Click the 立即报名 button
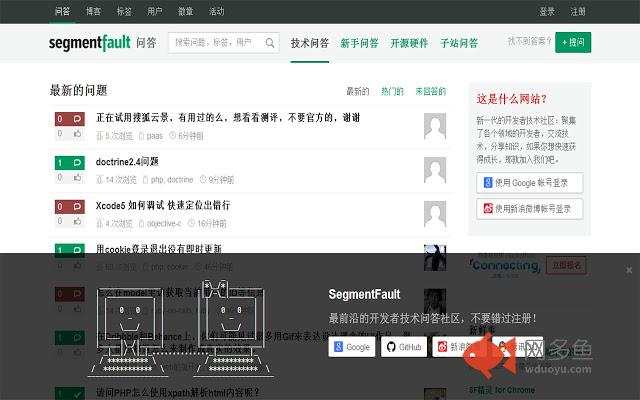The image size is (640, 400). coord(566,266)
